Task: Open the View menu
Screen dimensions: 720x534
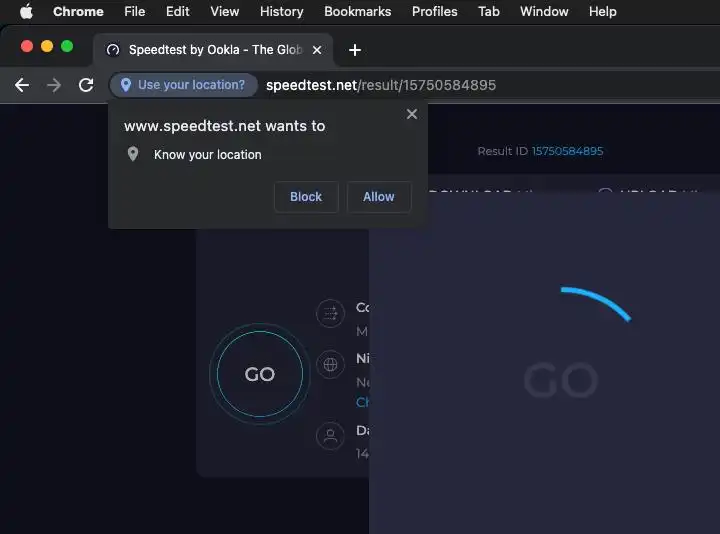Action: click(x=225, y=11)
